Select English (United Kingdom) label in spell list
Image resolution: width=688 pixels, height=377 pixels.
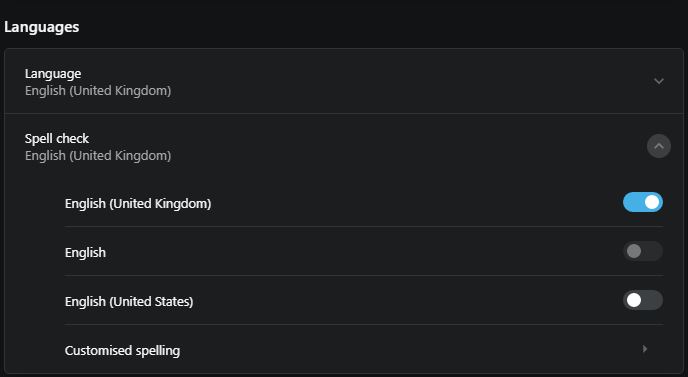click(138, 204)
